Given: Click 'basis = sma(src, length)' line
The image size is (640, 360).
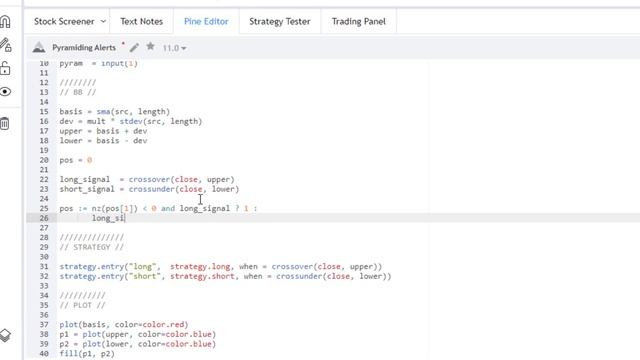Looking at the screenshot, I should [115, 112].
